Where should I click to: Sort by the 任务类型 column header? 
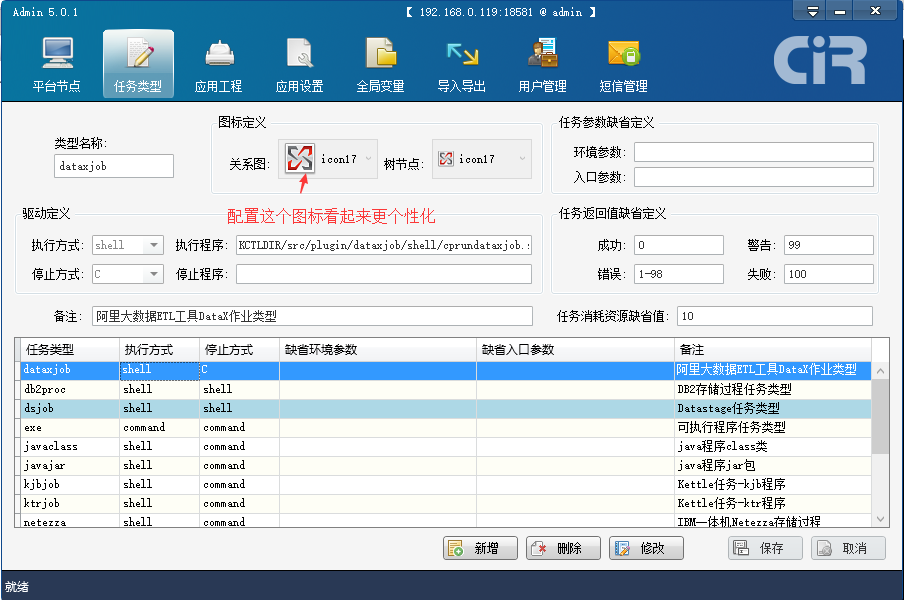coord(70,350)
